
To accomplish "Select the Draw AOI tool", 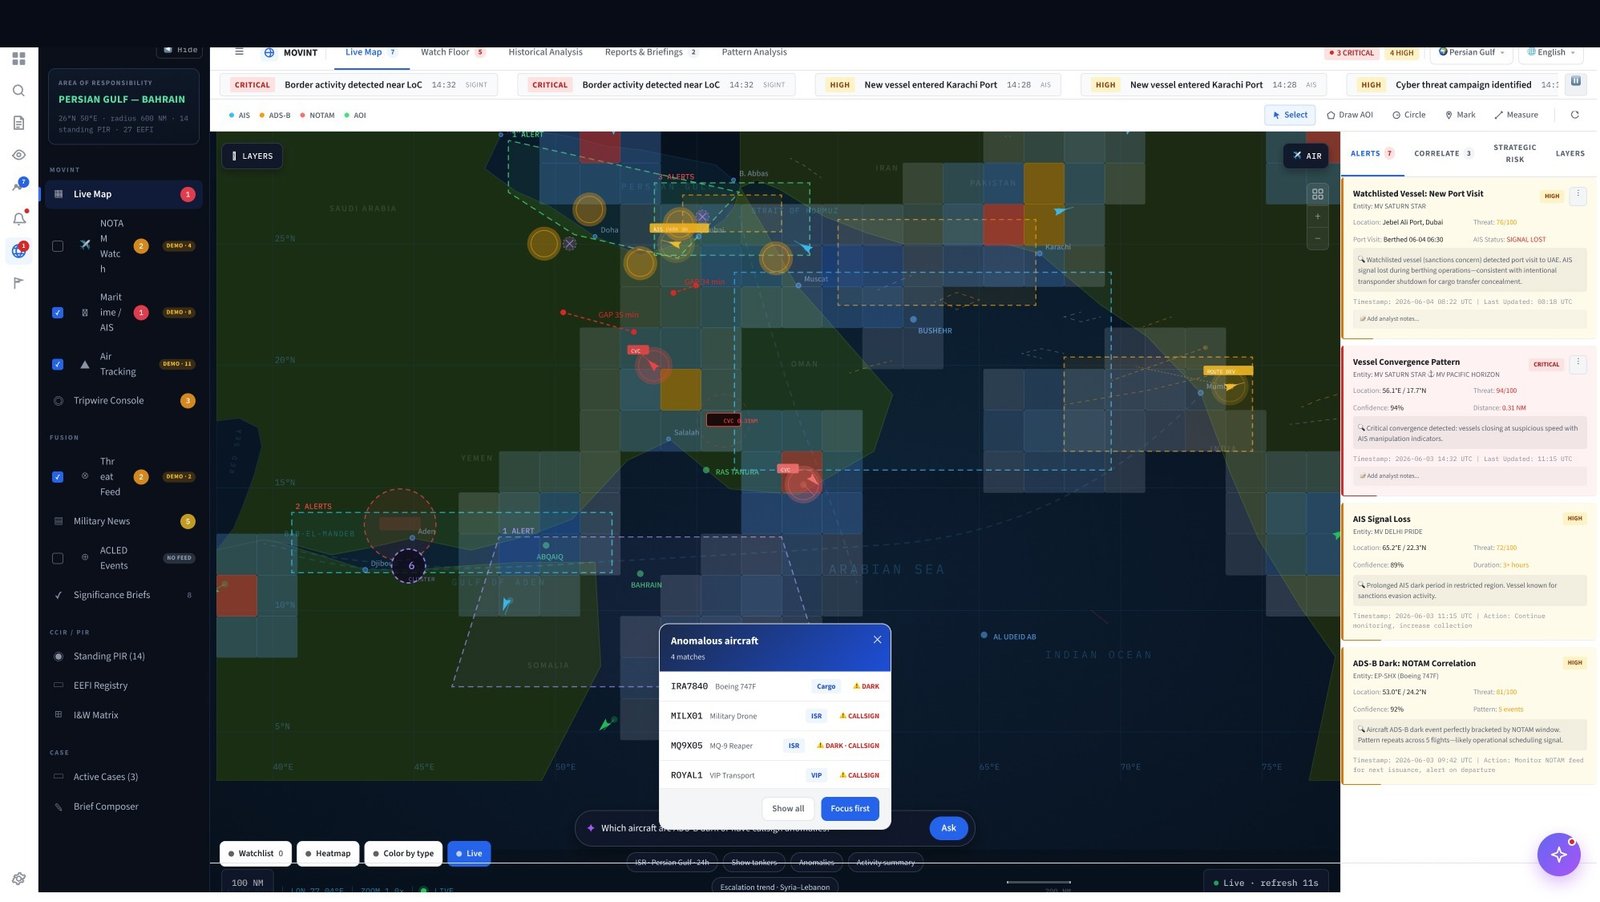I will [1349, 115].
